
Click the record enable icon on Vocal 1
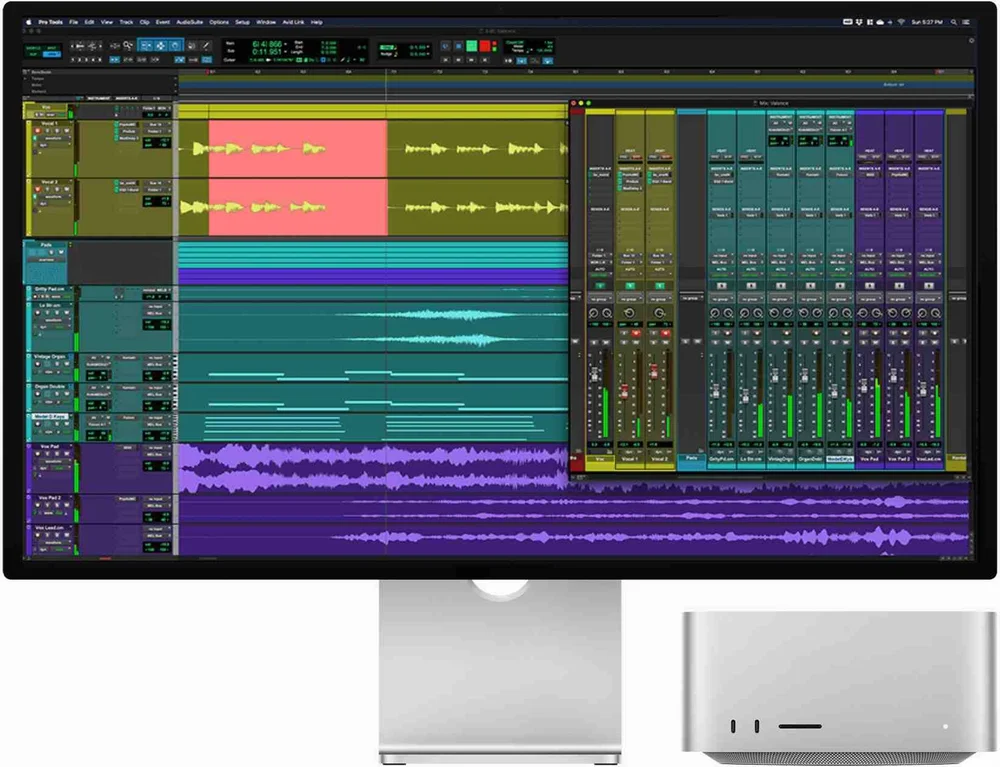tap(38, 130)
